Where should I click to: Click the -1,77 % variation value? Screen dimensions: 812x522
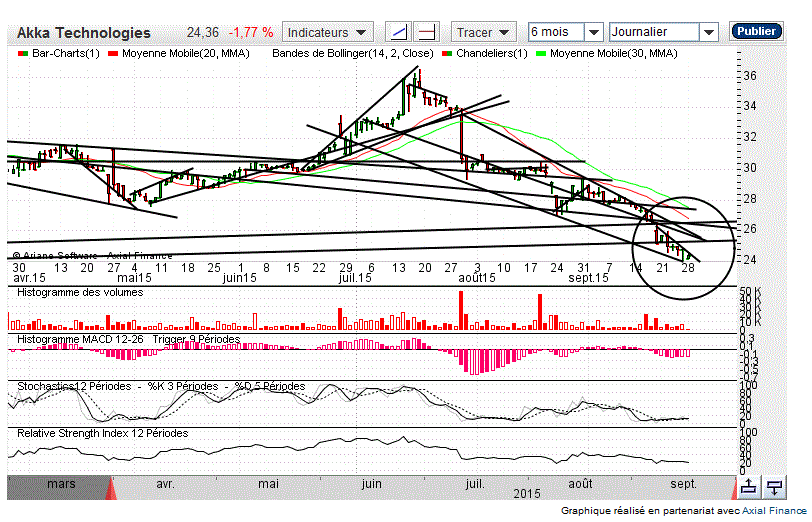[251, 33]
